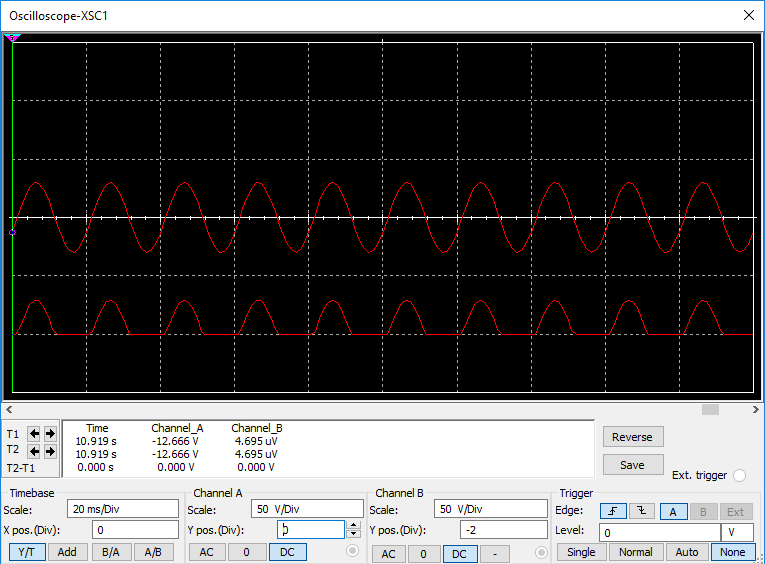Switch display mode to B/A

109,552
